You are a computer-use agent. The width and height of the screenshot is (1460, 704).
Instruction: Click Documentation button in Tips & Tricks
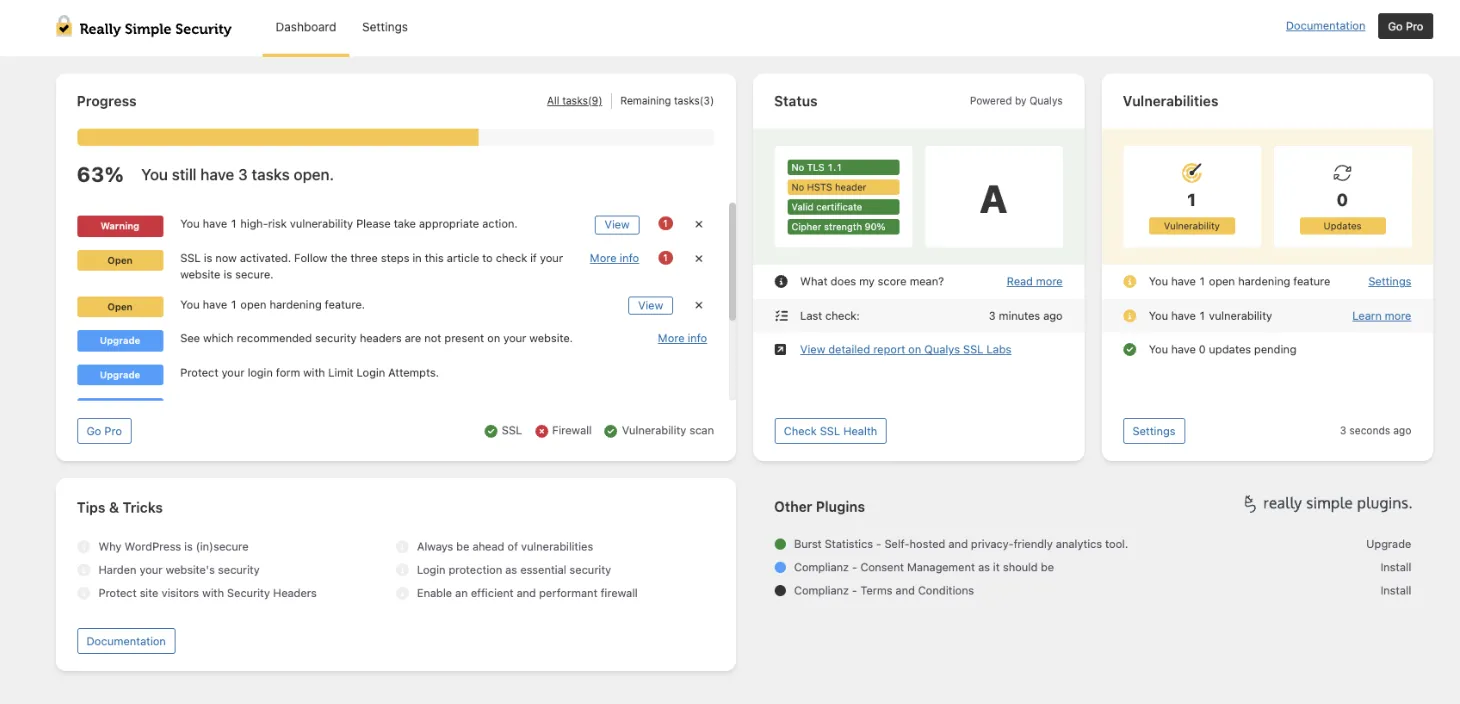click(126, 641)
